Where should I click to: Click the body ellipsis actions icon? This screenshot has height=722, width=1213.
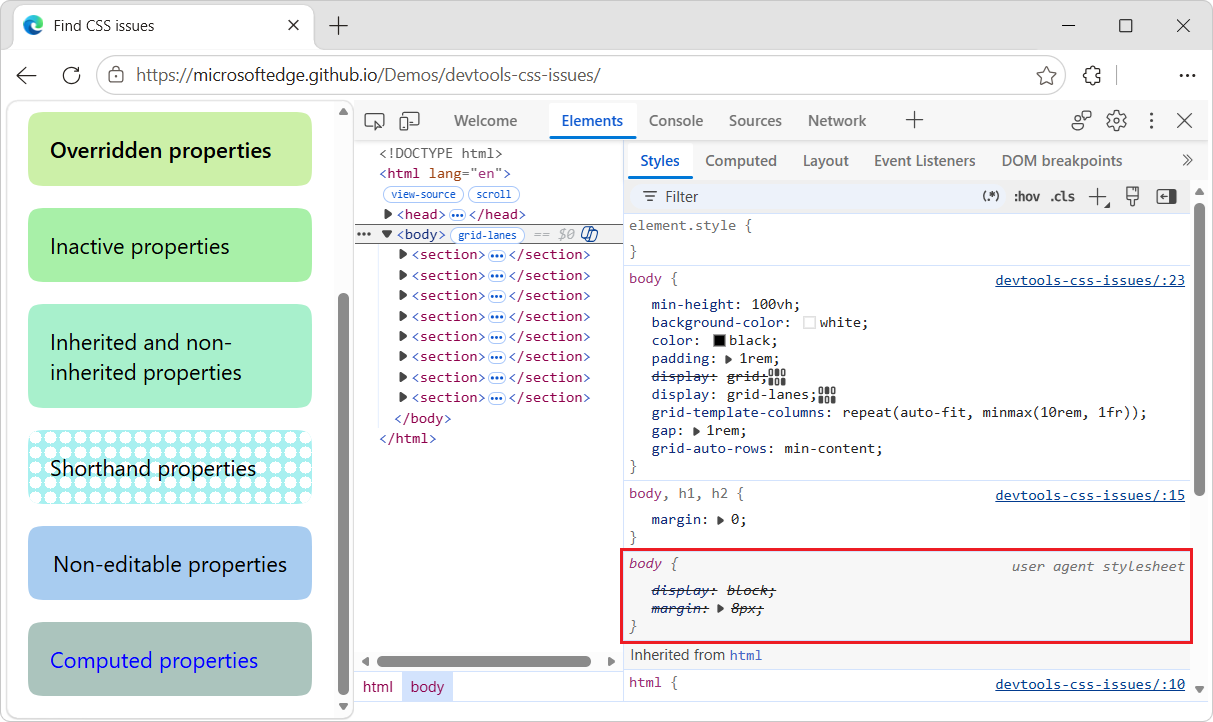pos(364,234)
